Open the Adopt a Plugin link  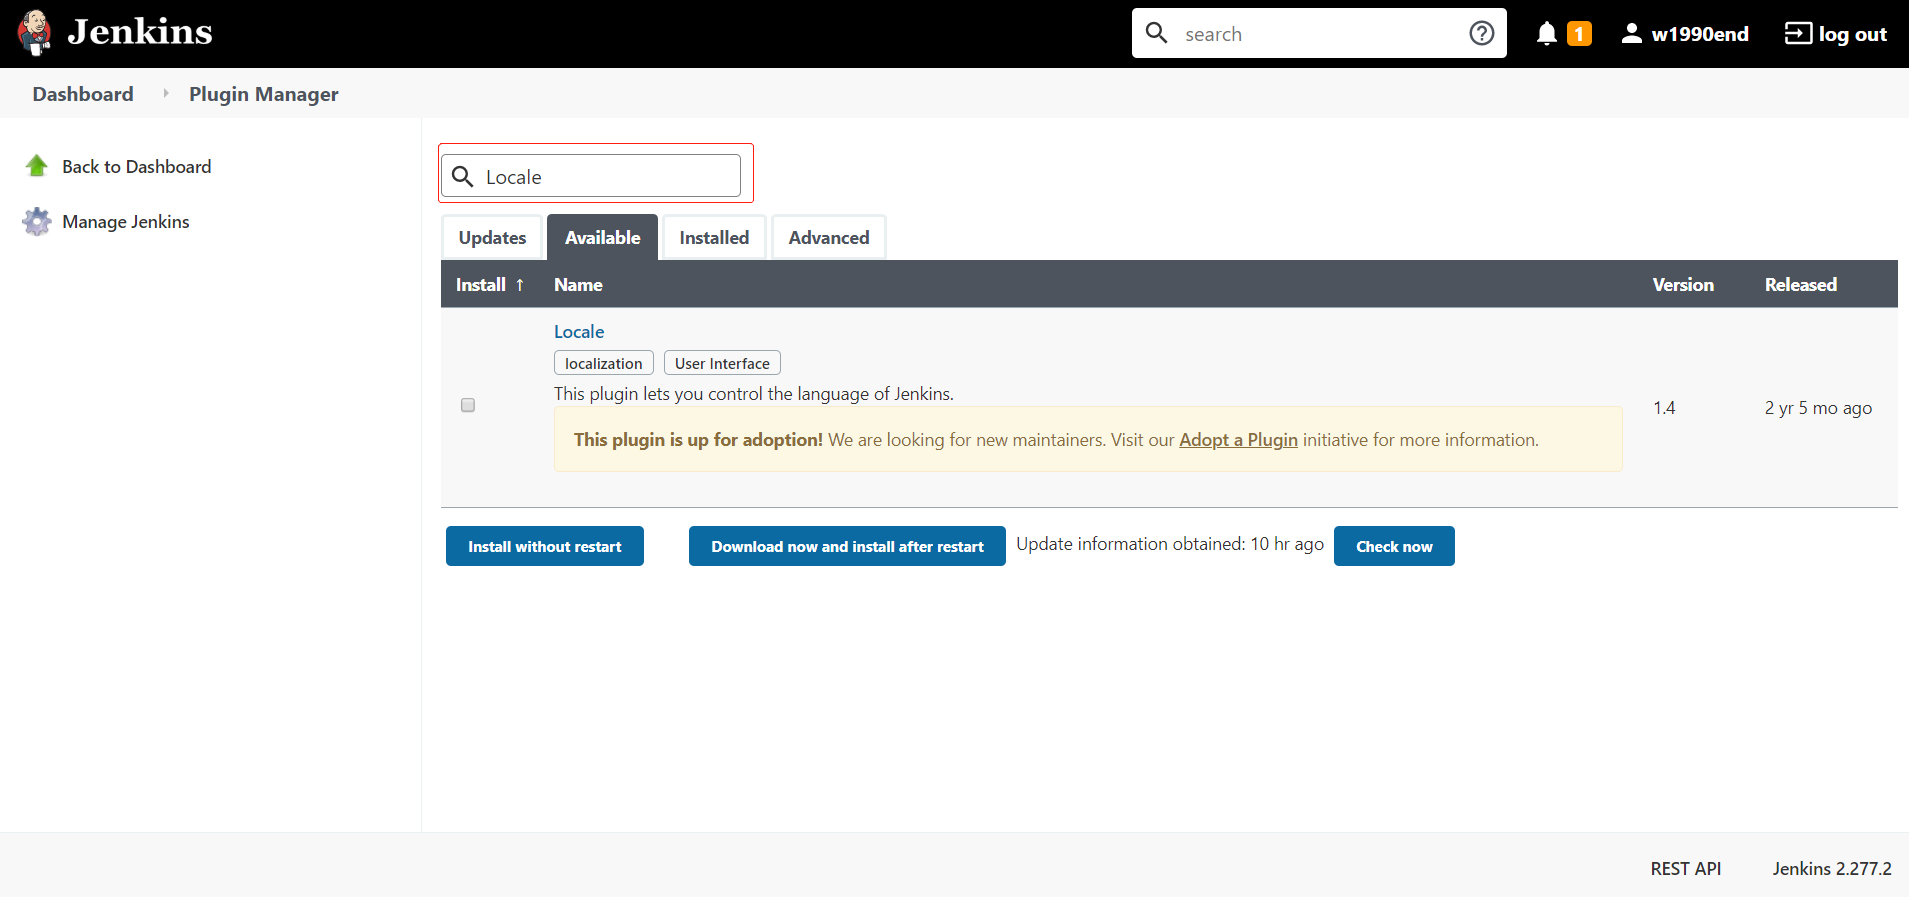pos(1238,440)
